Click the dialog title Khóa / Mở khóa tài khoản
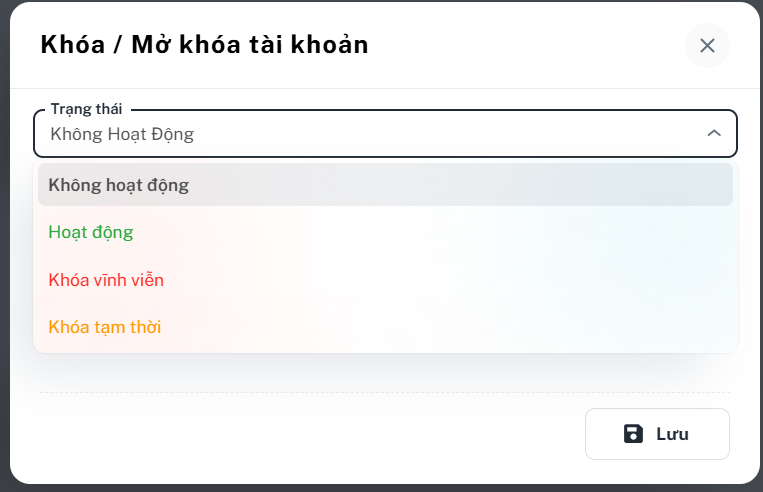This screenshot has width=763, height=492. click(x=204, y=45)
